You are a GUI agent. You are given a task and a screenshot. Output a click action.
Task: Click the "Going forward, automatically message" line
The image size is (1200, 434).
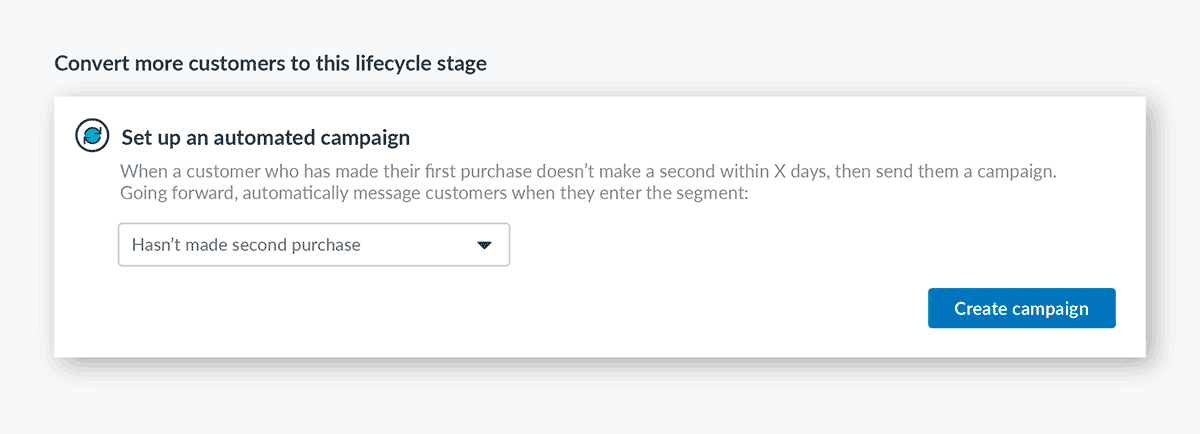point(433,192)
